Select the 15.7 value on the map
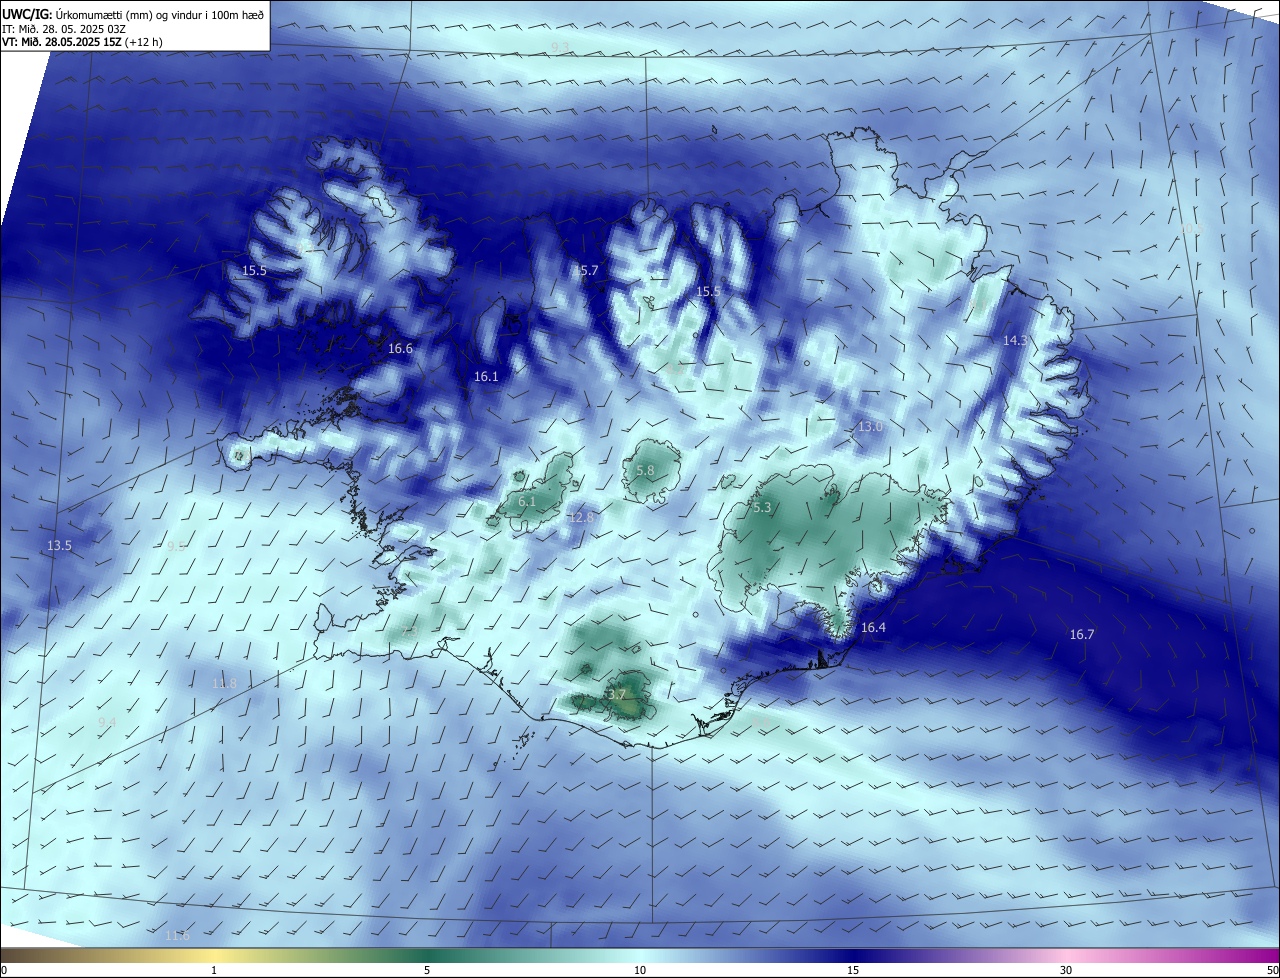The image size is (1280, 978). click(x=586, y=271)
